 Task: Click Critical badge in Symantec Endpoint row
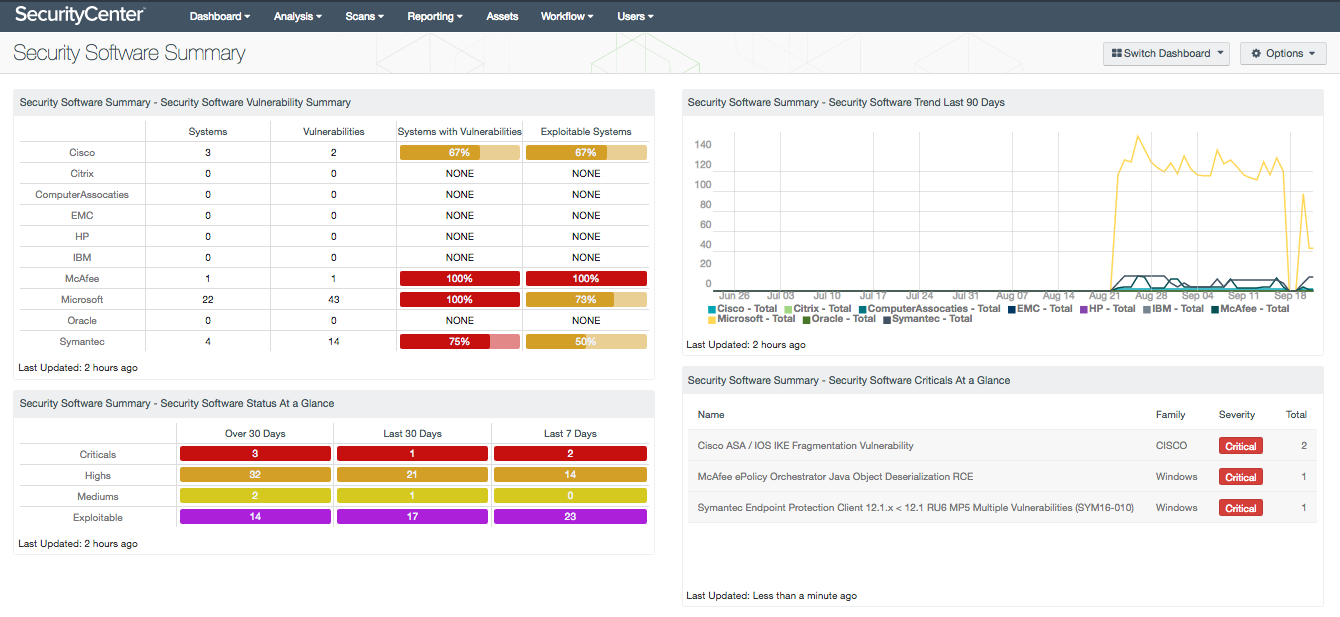tap(1240, 508)
